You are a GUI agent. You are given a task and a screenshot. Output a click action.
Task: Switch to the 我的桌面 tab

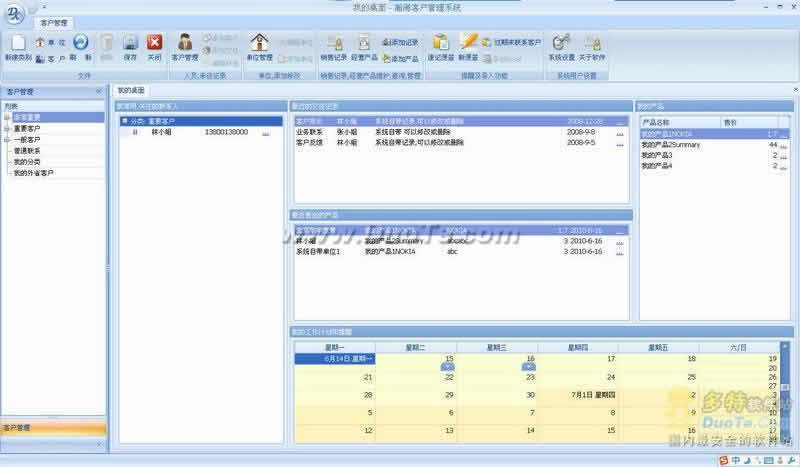tap(131, 91)
